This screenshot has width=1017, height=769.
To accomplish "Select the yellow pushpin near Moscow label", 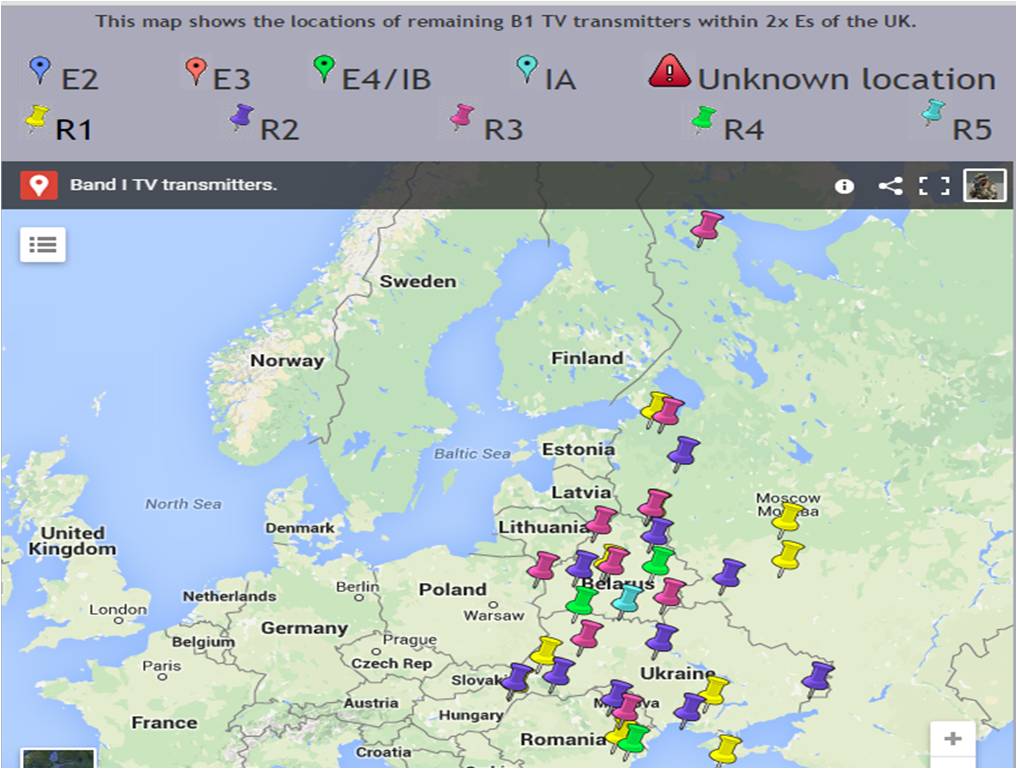I will (x=788, y=519).
